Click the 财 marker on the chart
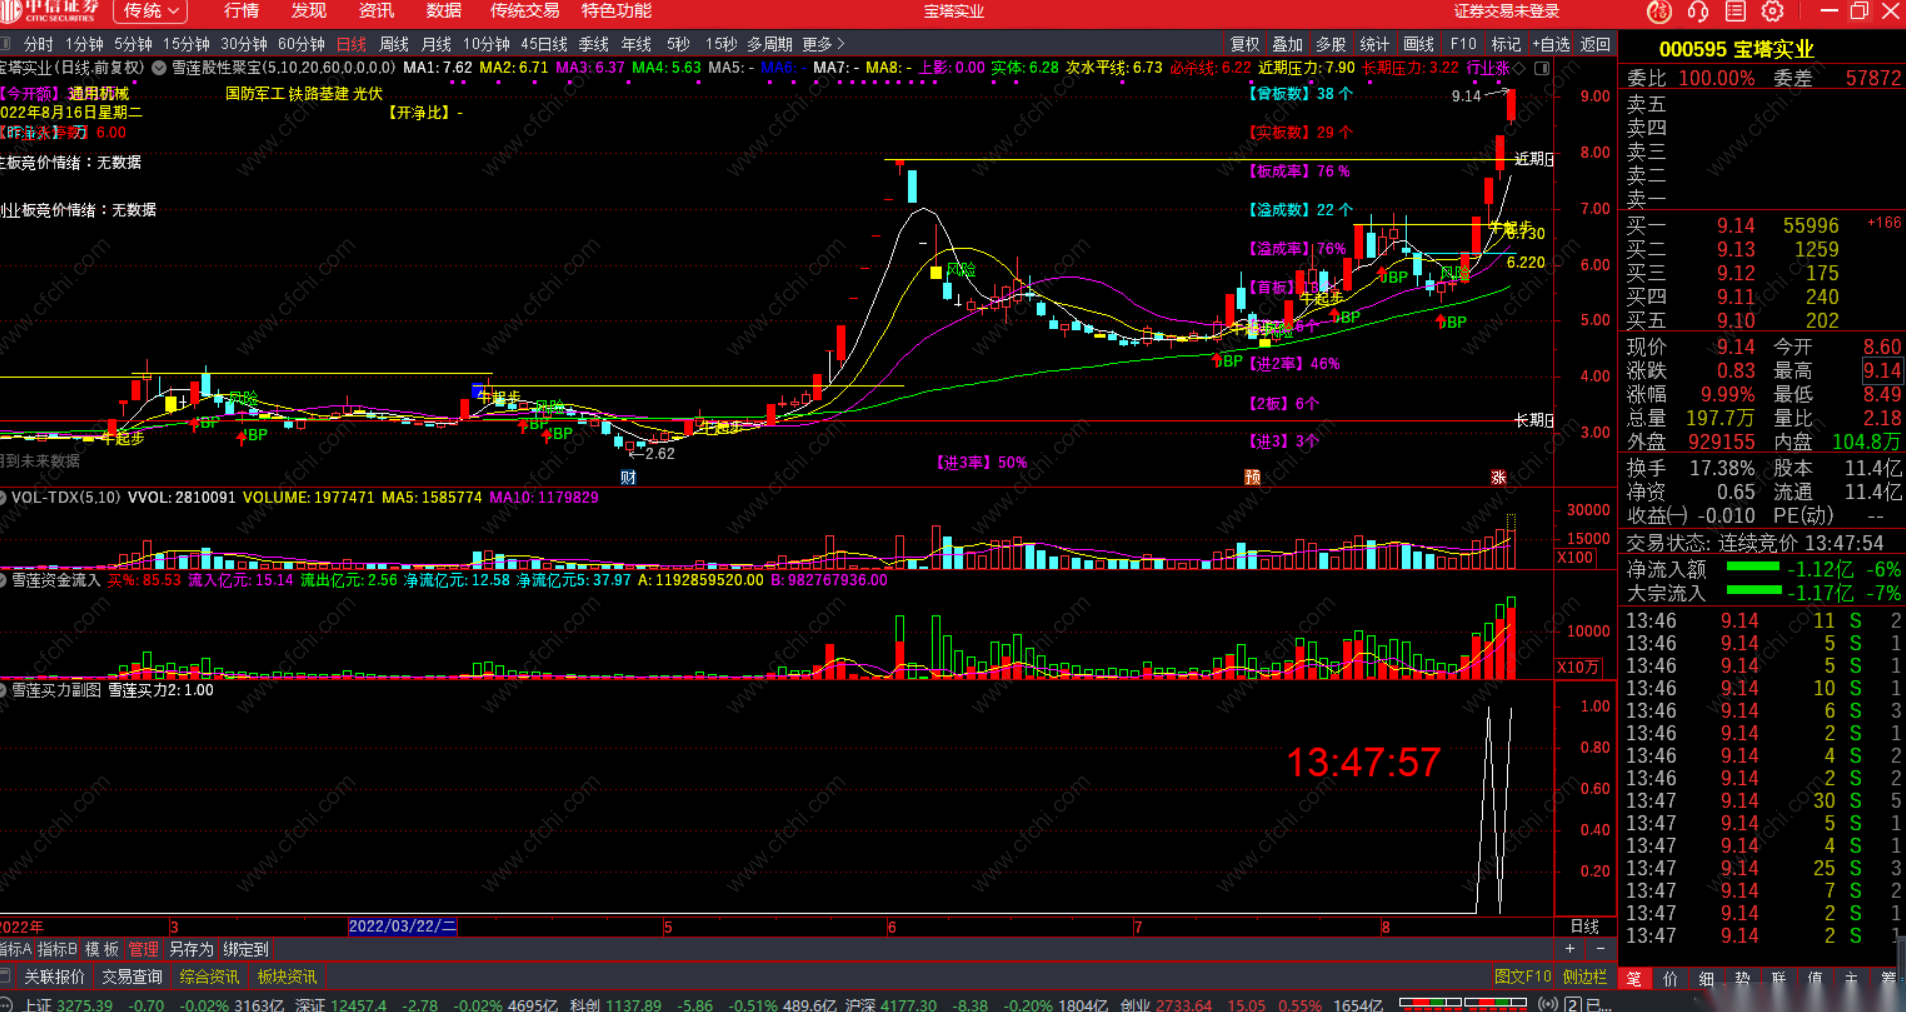 [x=628, y=477]
